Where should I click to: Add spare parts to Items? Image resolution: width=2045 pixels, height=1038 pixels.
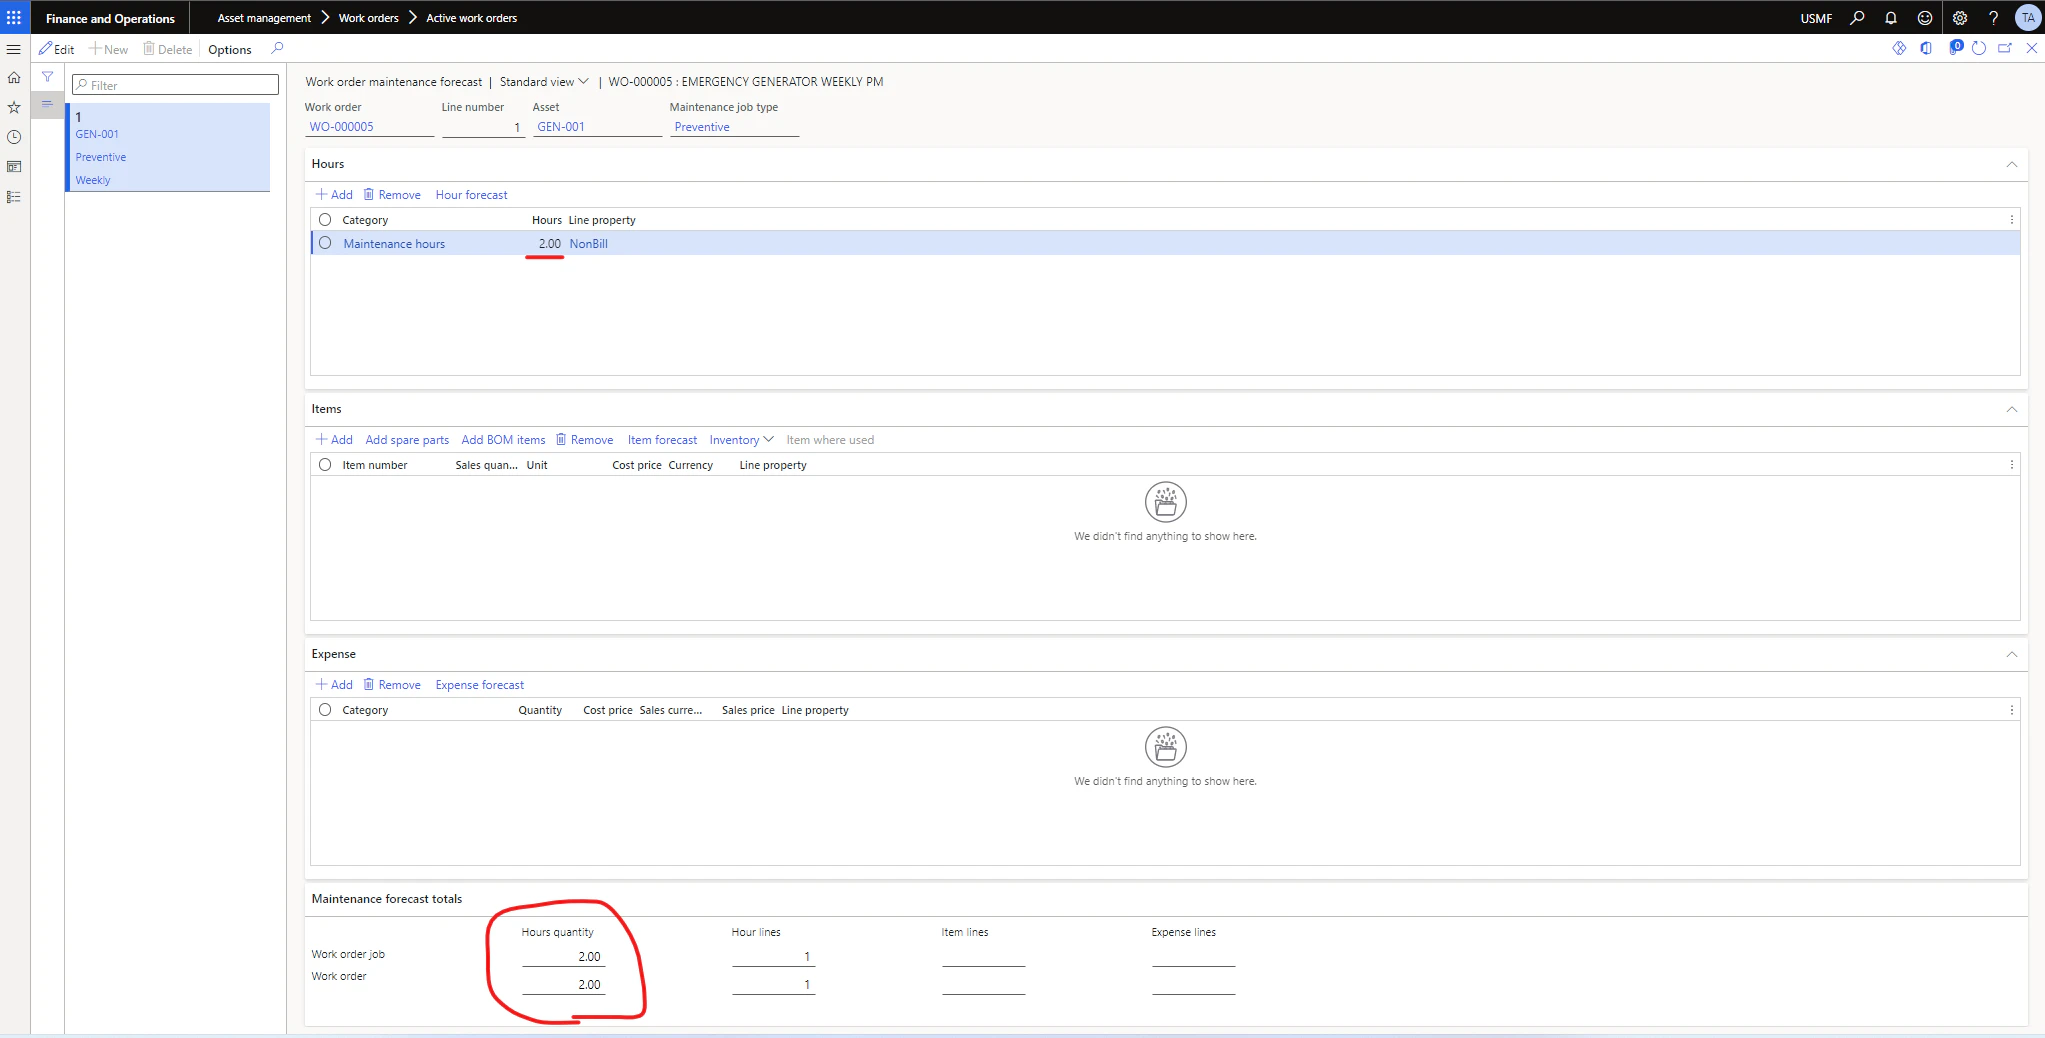pyautogui.click(x=407, y=440)
